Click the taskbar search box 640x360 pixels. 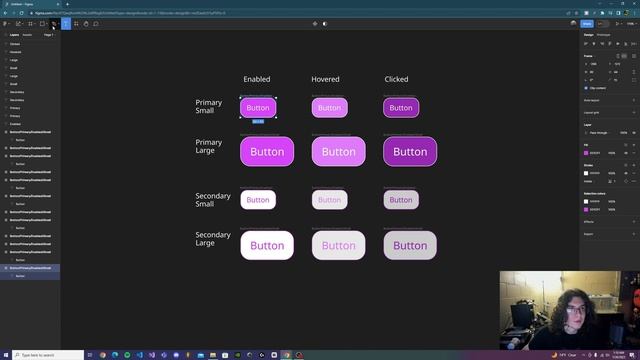point(48,355)
